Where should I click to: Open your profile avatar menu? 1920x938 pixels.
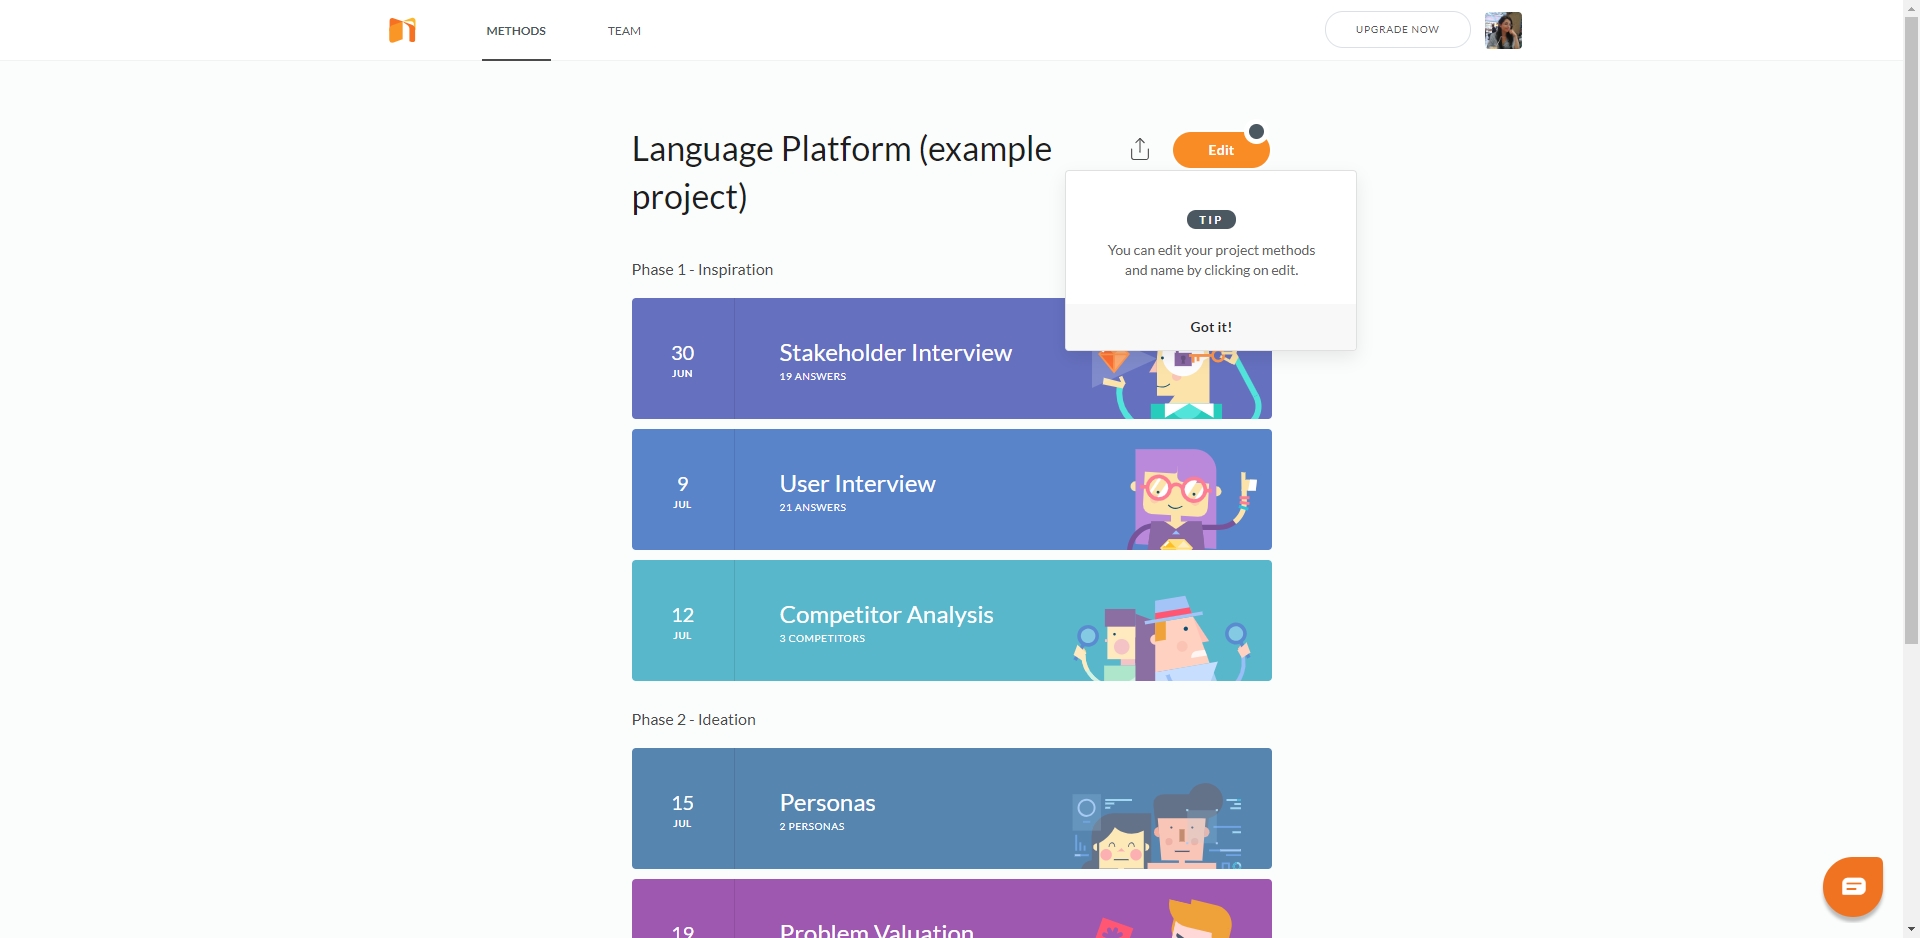click(x=1502, y=30)
